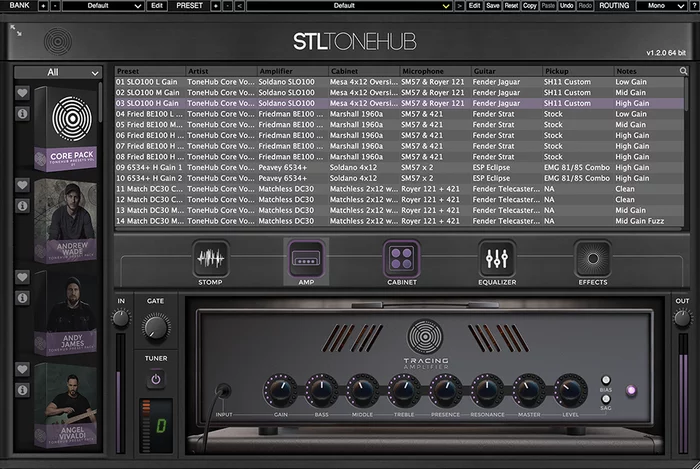Go to previous preset arrow
Viewport: 700px width, 469px height.
point(239,6)
